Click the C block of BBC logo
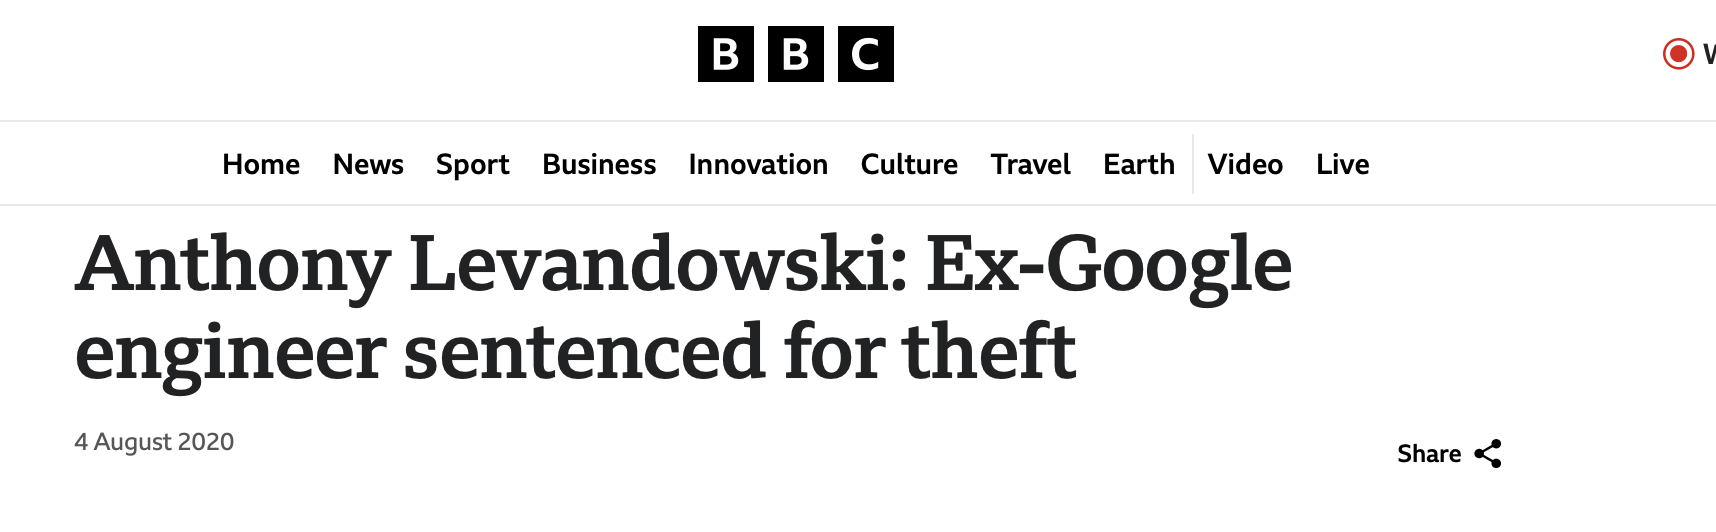Image resolution: width=1716 pixels, height=532 pixels. coord(866,54)
